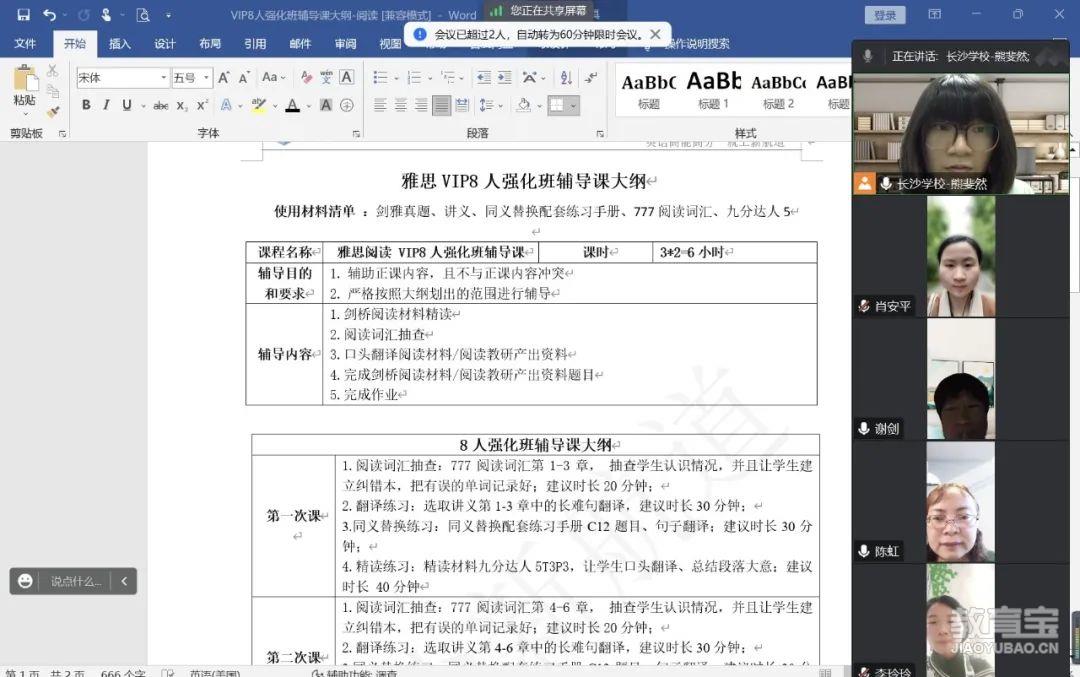Viewport: 1080px width, 677px height.
Task: Apply the black font color
Action: coord(293,105)
